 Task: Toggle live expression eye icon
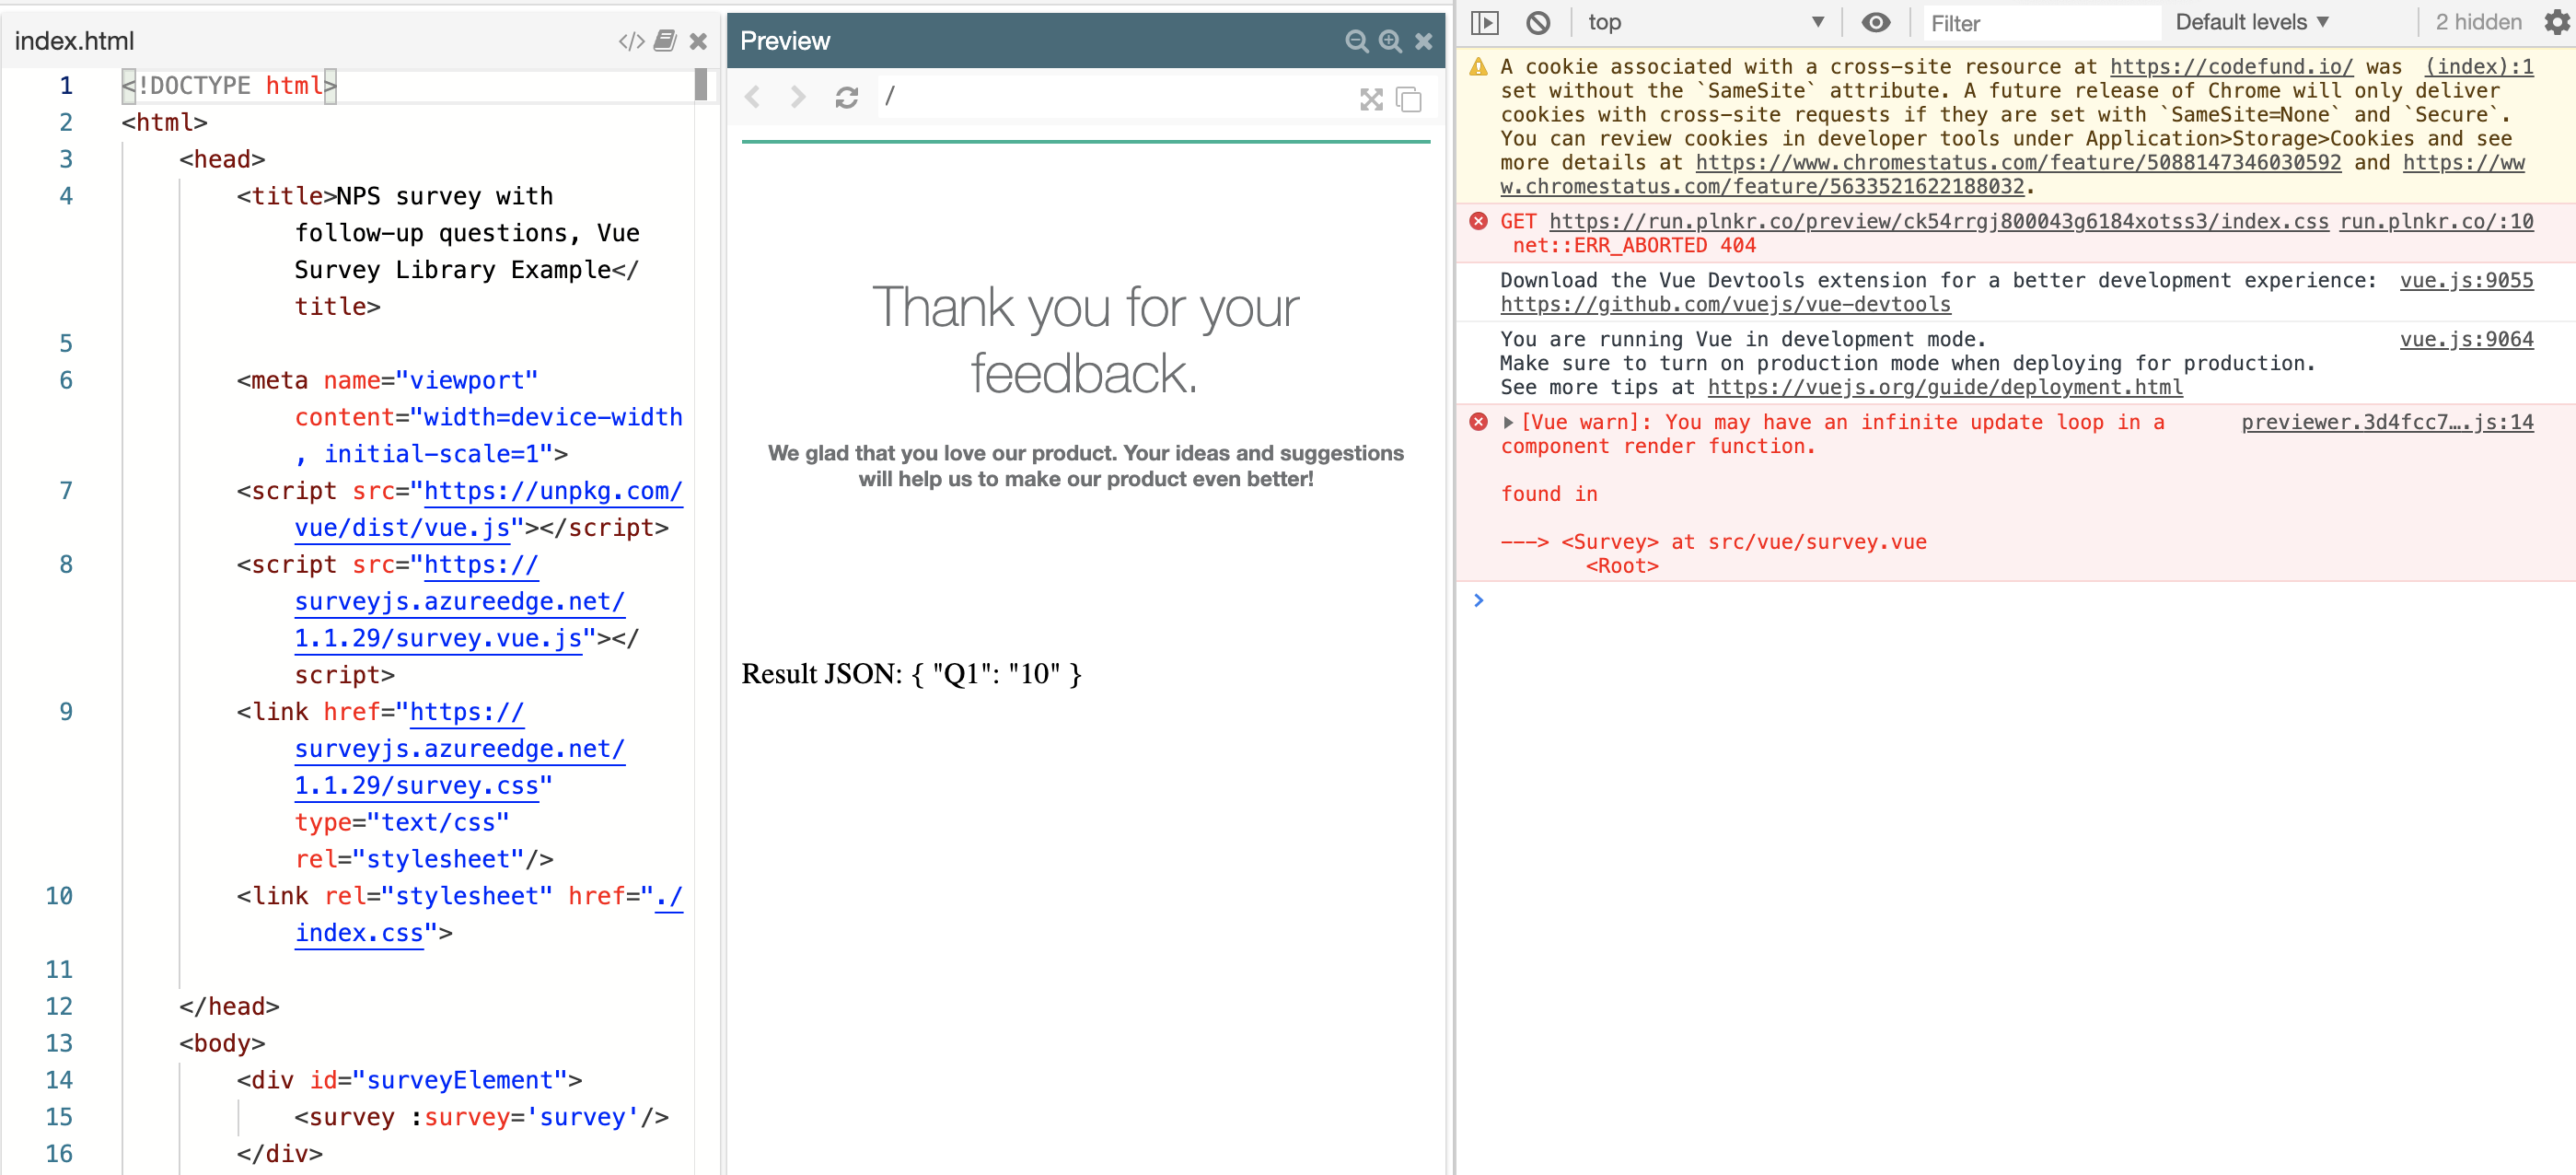1876,22
